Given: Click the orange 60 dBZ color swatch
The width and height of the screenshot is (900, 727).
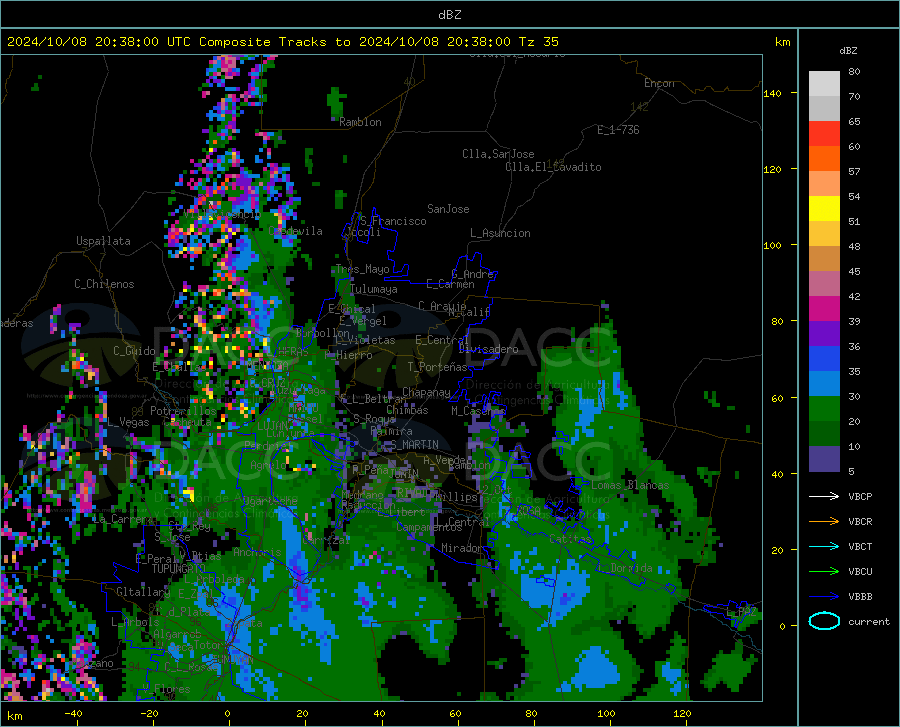Looking at the screenshot, I should point(824,158).
